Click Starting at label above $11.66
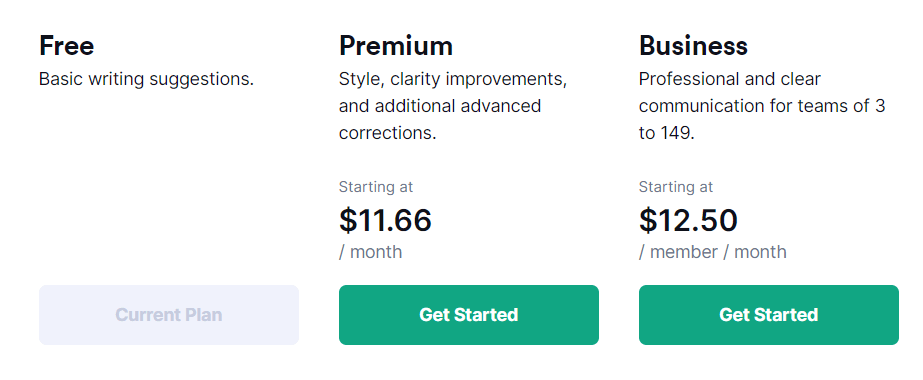Screen dimensions: 923x380 pyautogui.click(x=376, y=187)
